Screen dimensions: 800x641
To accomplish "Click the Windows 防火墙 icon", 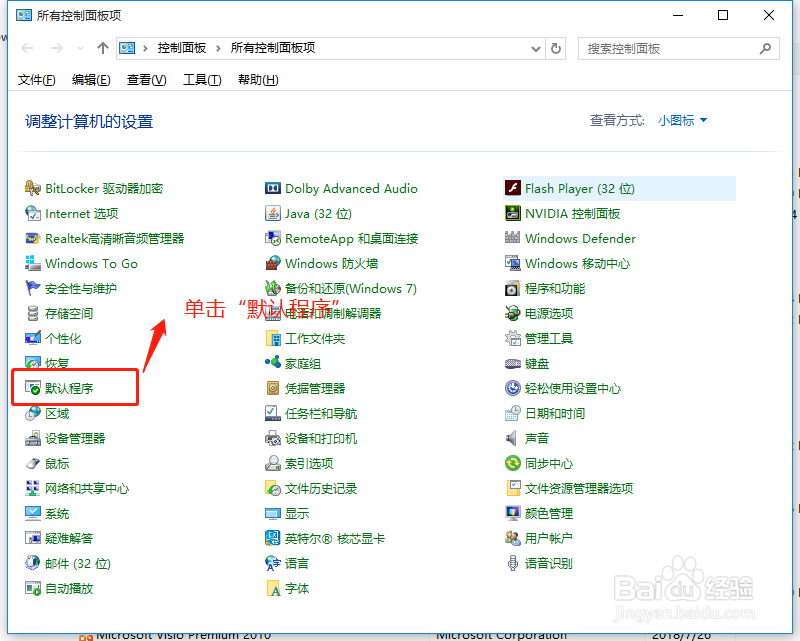I will coord(273,263).
